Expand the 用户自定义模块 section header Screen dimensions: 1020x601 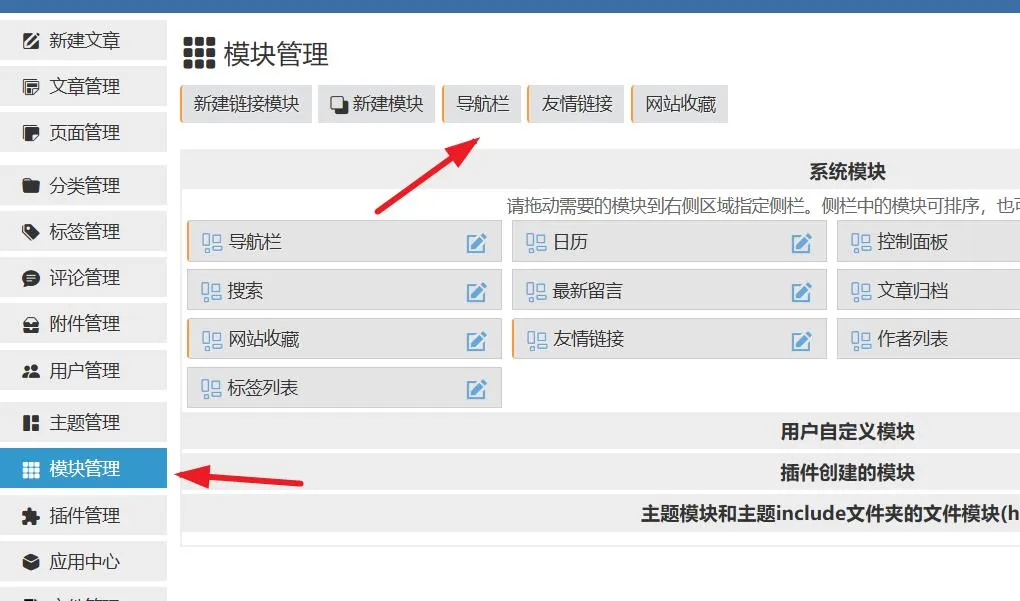[x=847, y=432]
